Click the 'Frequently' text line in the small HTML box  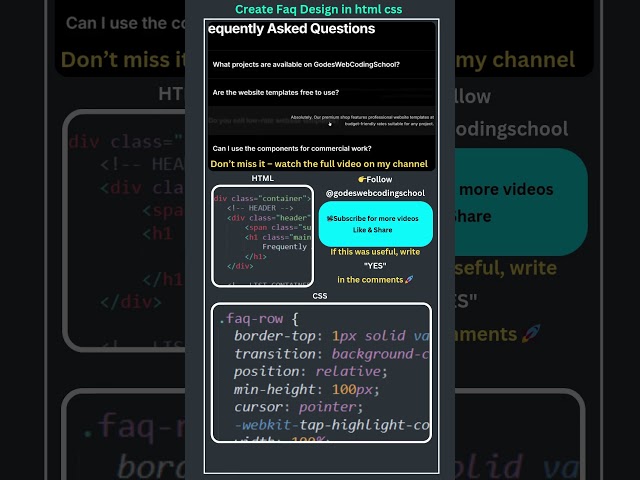point(284,247)
